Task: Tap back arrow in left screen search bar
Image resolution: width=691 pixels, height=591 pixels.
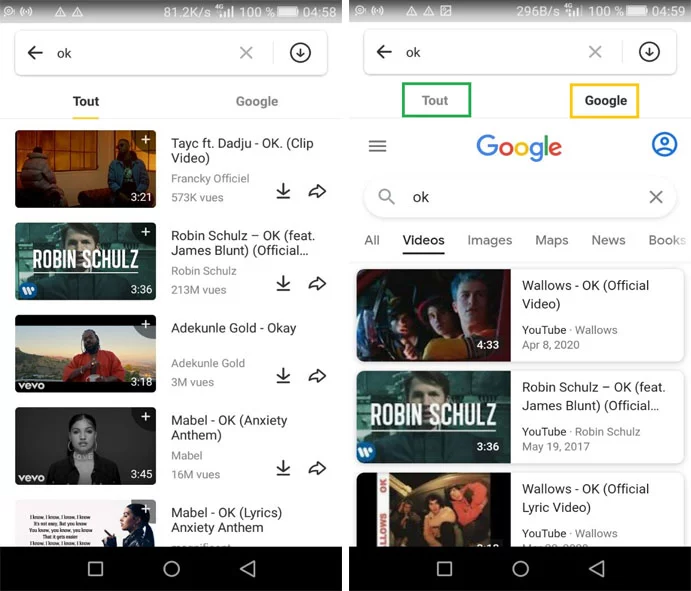Action: pos(35,53)
